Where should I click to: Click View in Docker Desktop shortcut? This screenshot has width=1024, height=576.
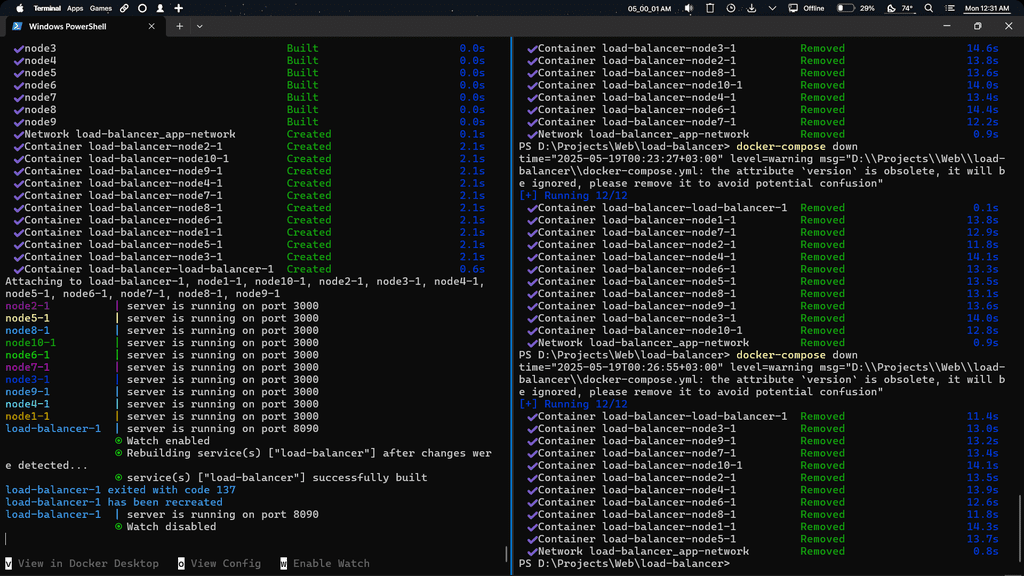point(82,564)
